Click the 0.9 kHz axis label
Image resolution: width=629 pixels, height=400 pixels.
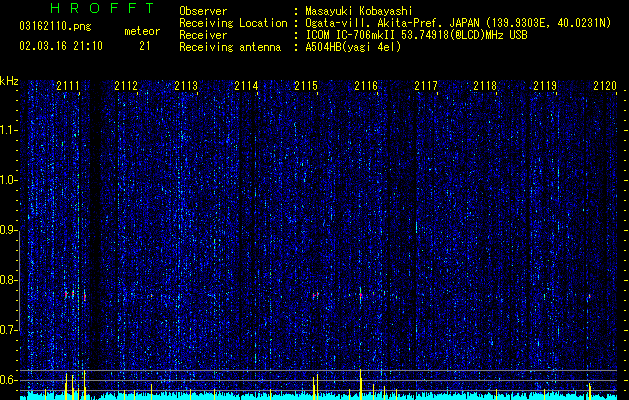9,230
